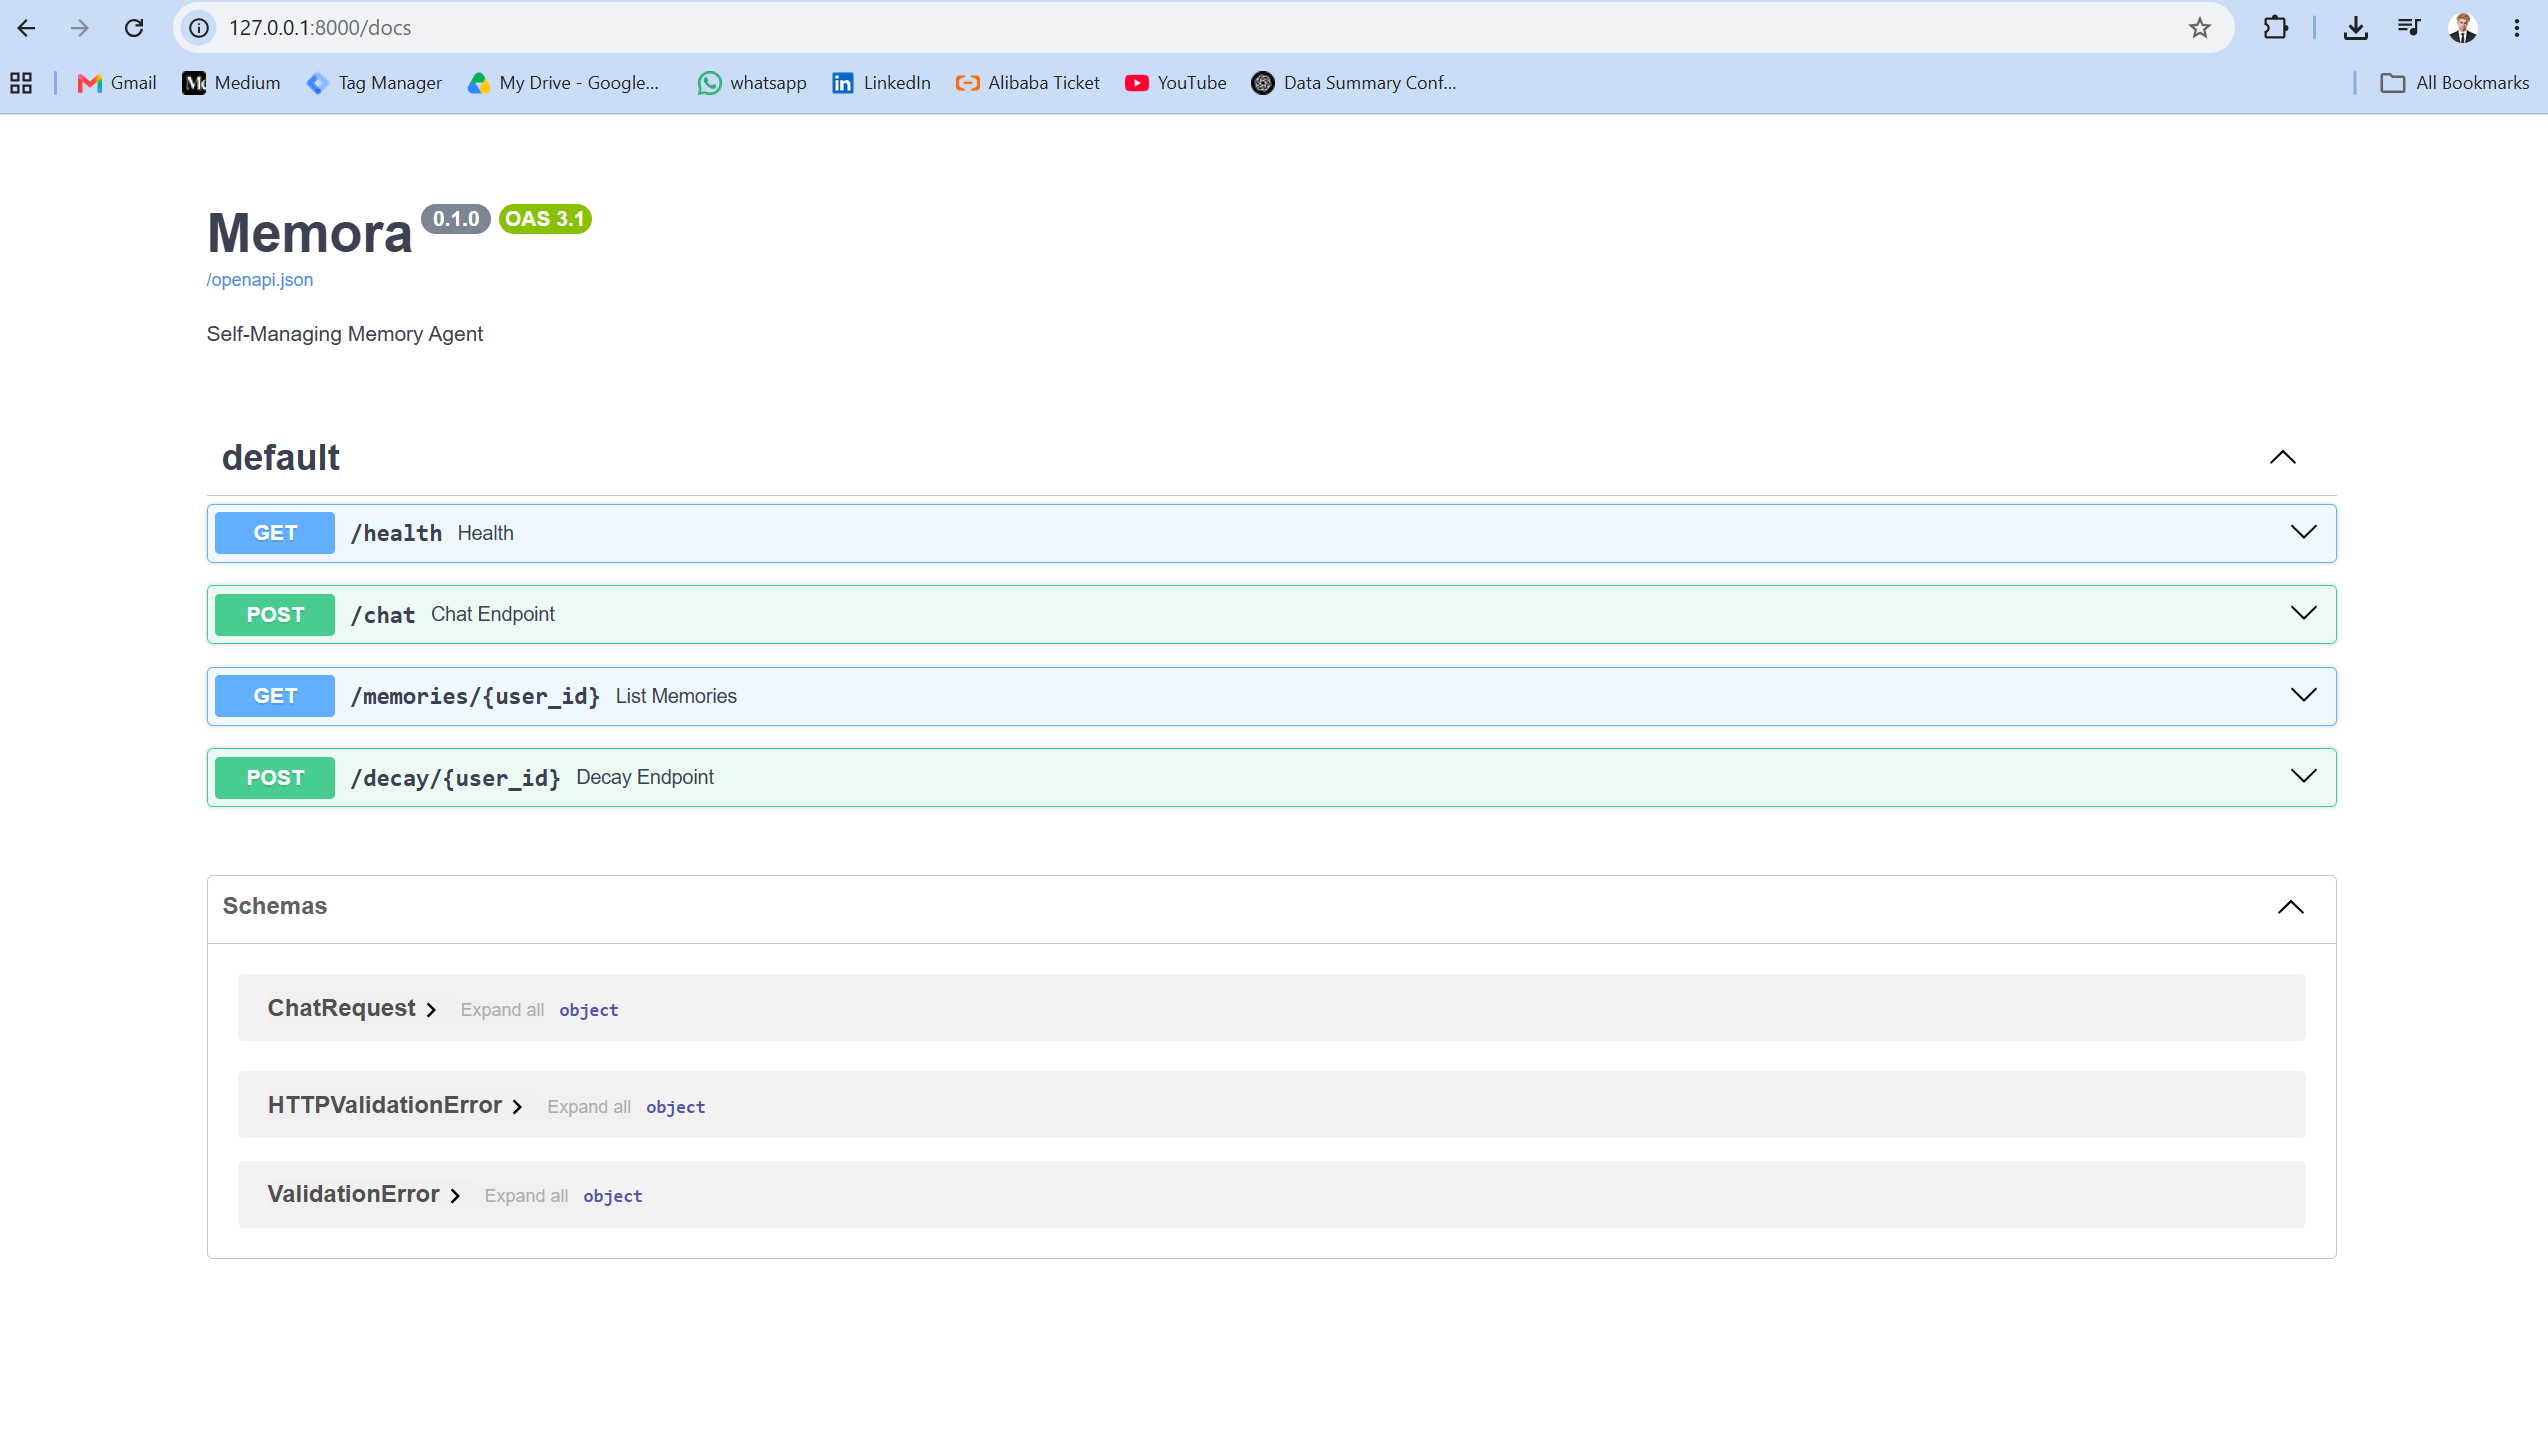This screenshot has width=2548, height=1444.
Task: Expand the HTTPValidationError schema arrow
Action: [x=517, y=1107]
